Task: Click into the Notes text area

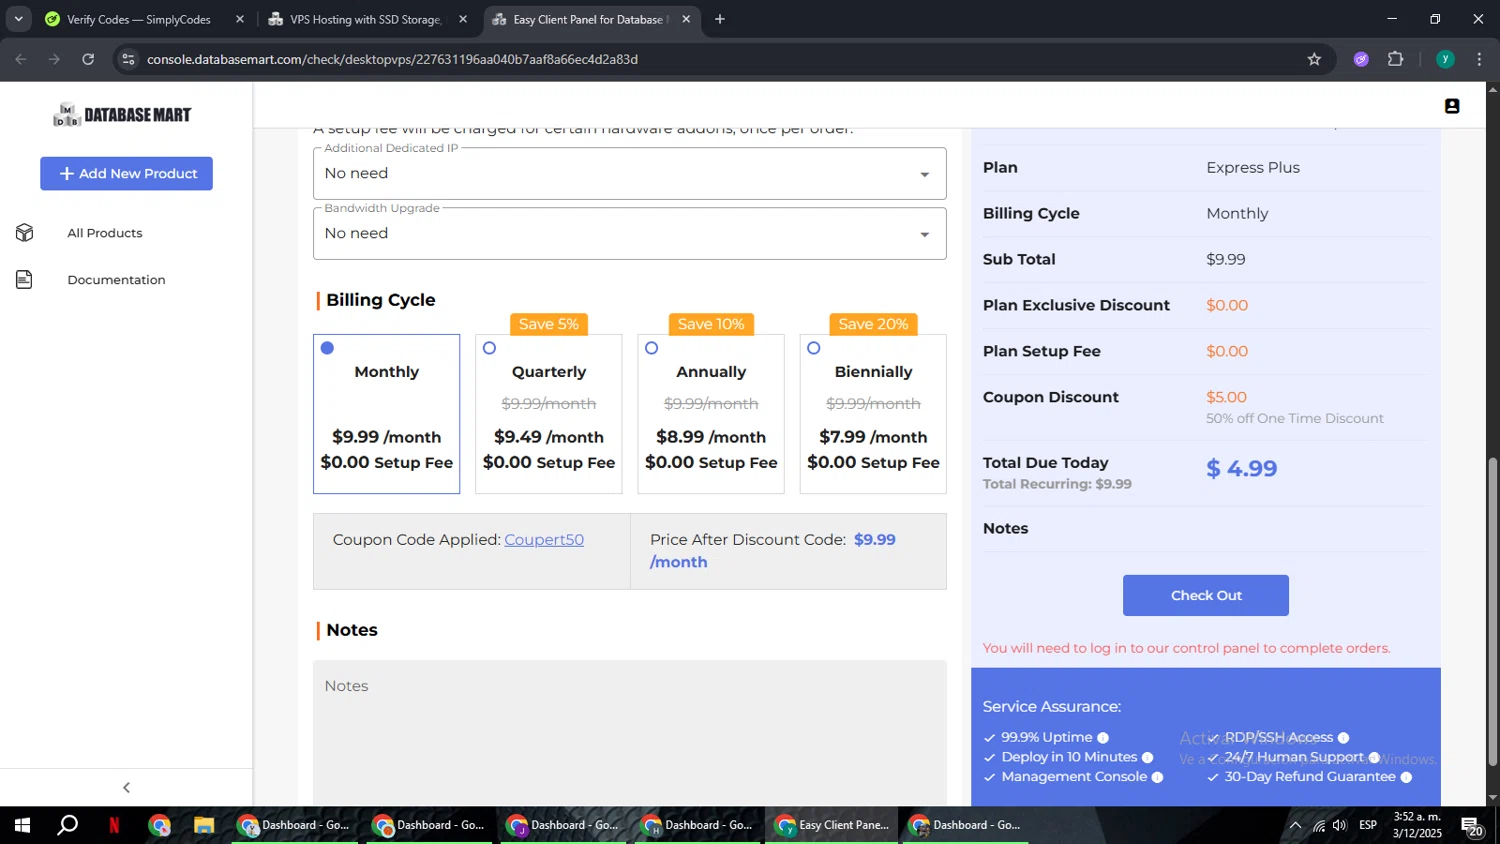Action: 629,732
